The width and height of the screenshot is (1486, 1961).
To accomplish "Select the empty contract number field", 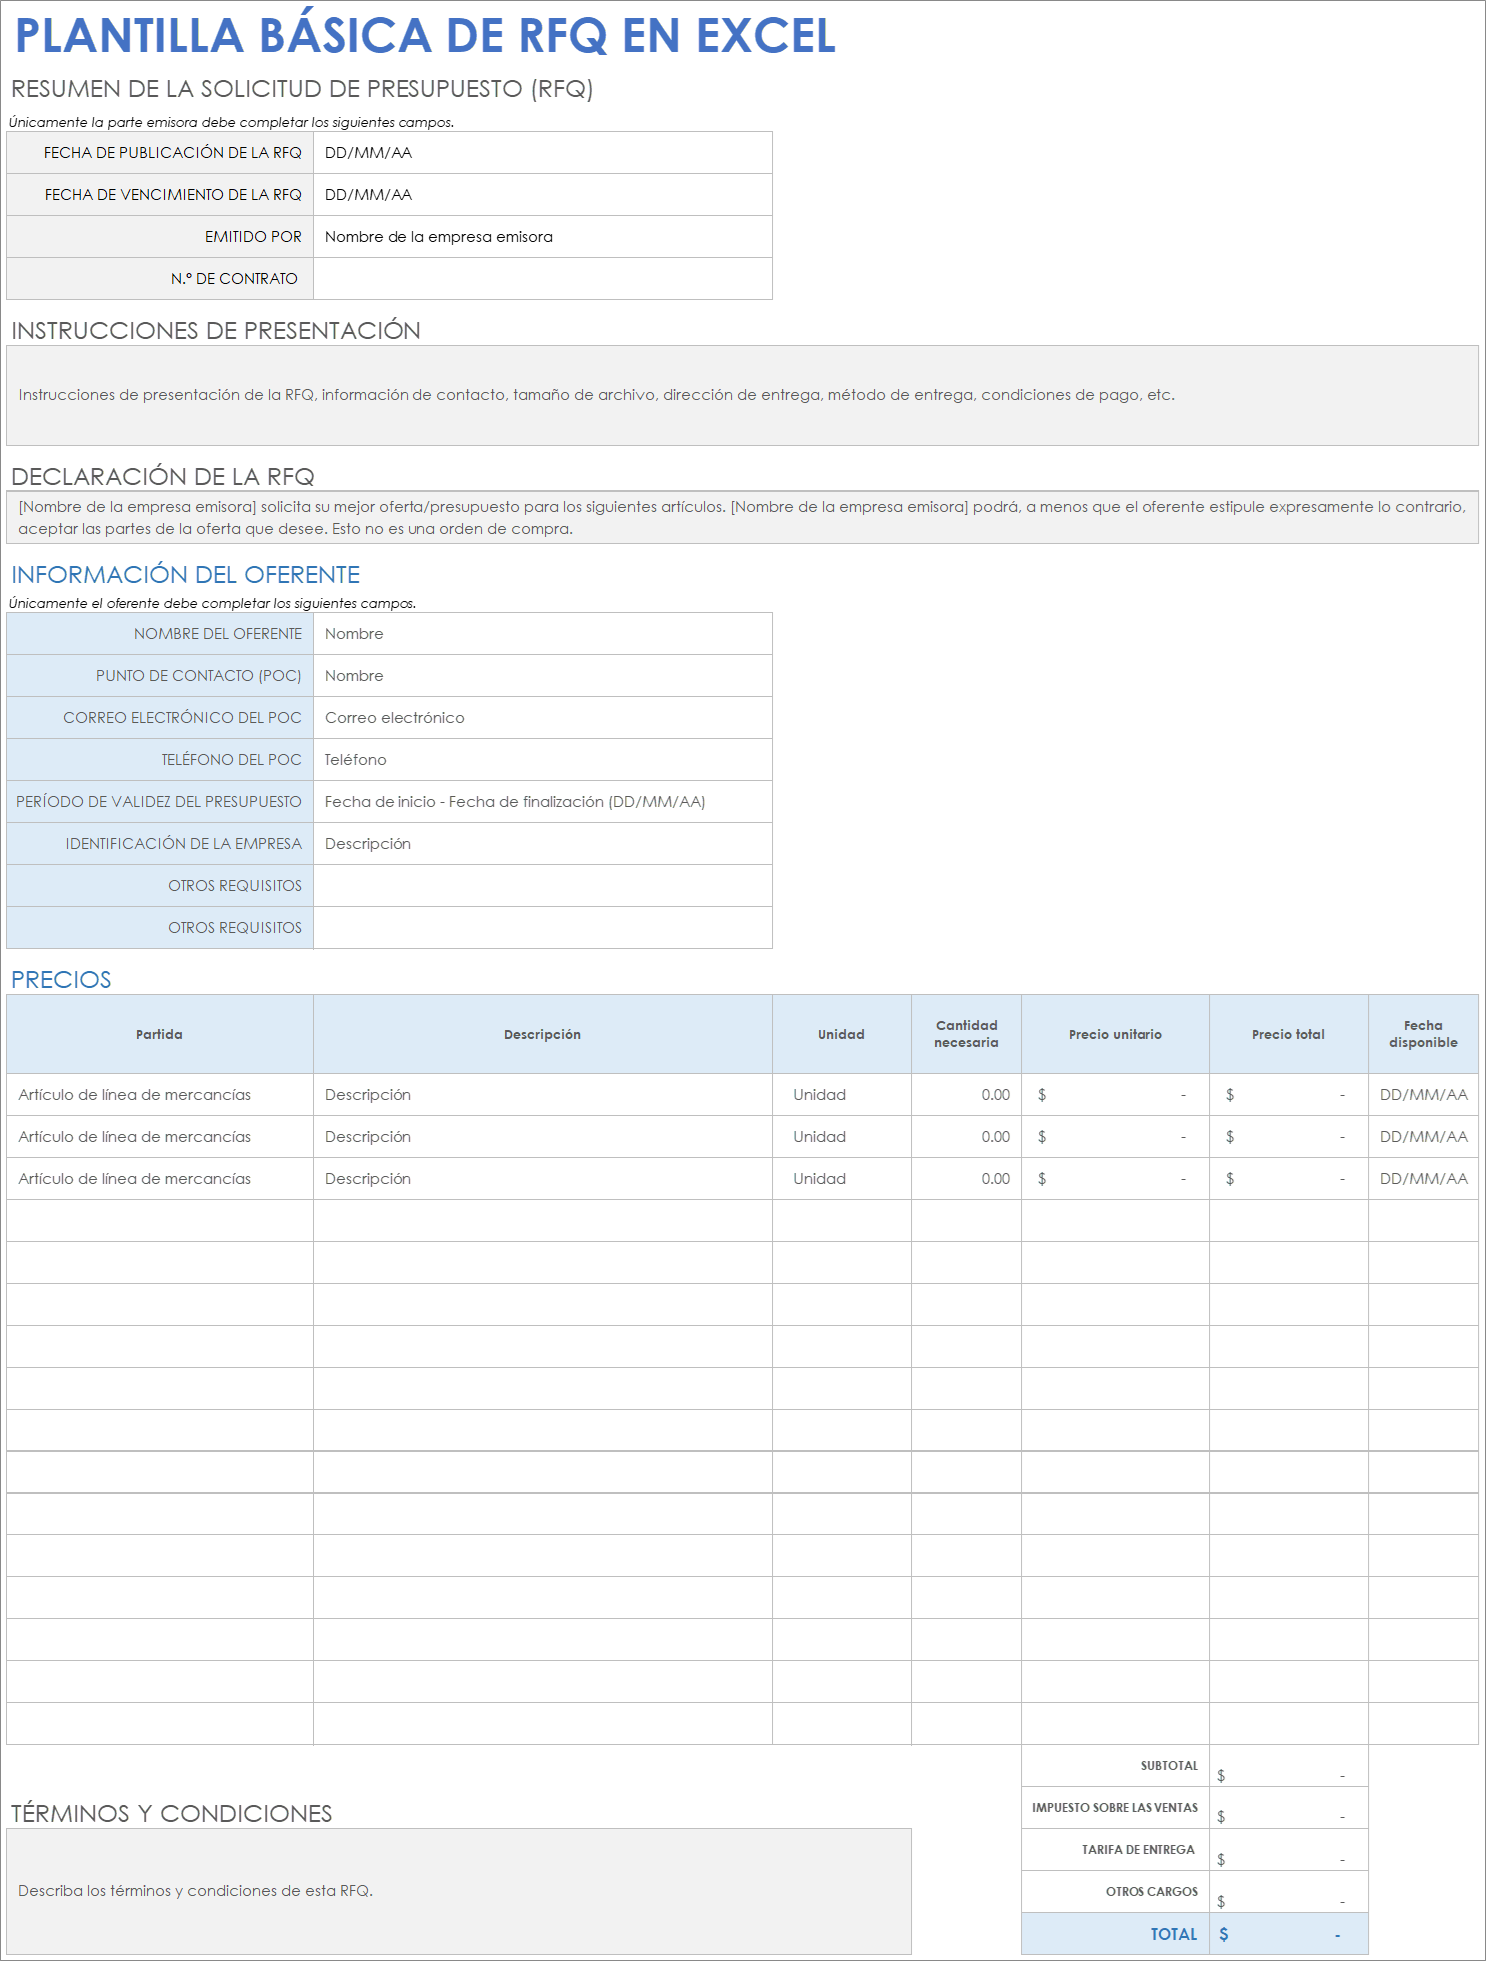I will click(542, 279).
